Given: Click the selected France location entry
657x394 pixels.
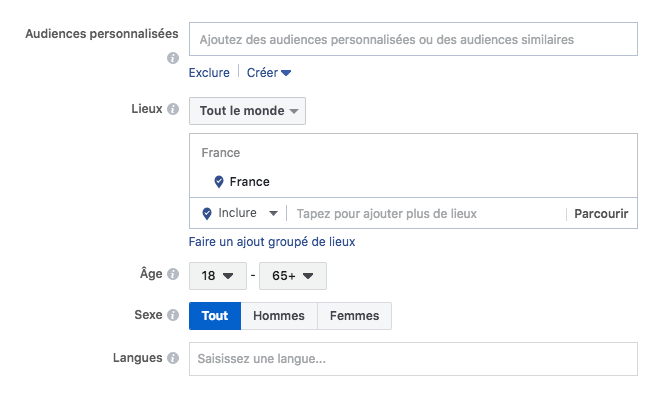Looking at the screenshot, I should pyautogui.click(x=249, y=181).
